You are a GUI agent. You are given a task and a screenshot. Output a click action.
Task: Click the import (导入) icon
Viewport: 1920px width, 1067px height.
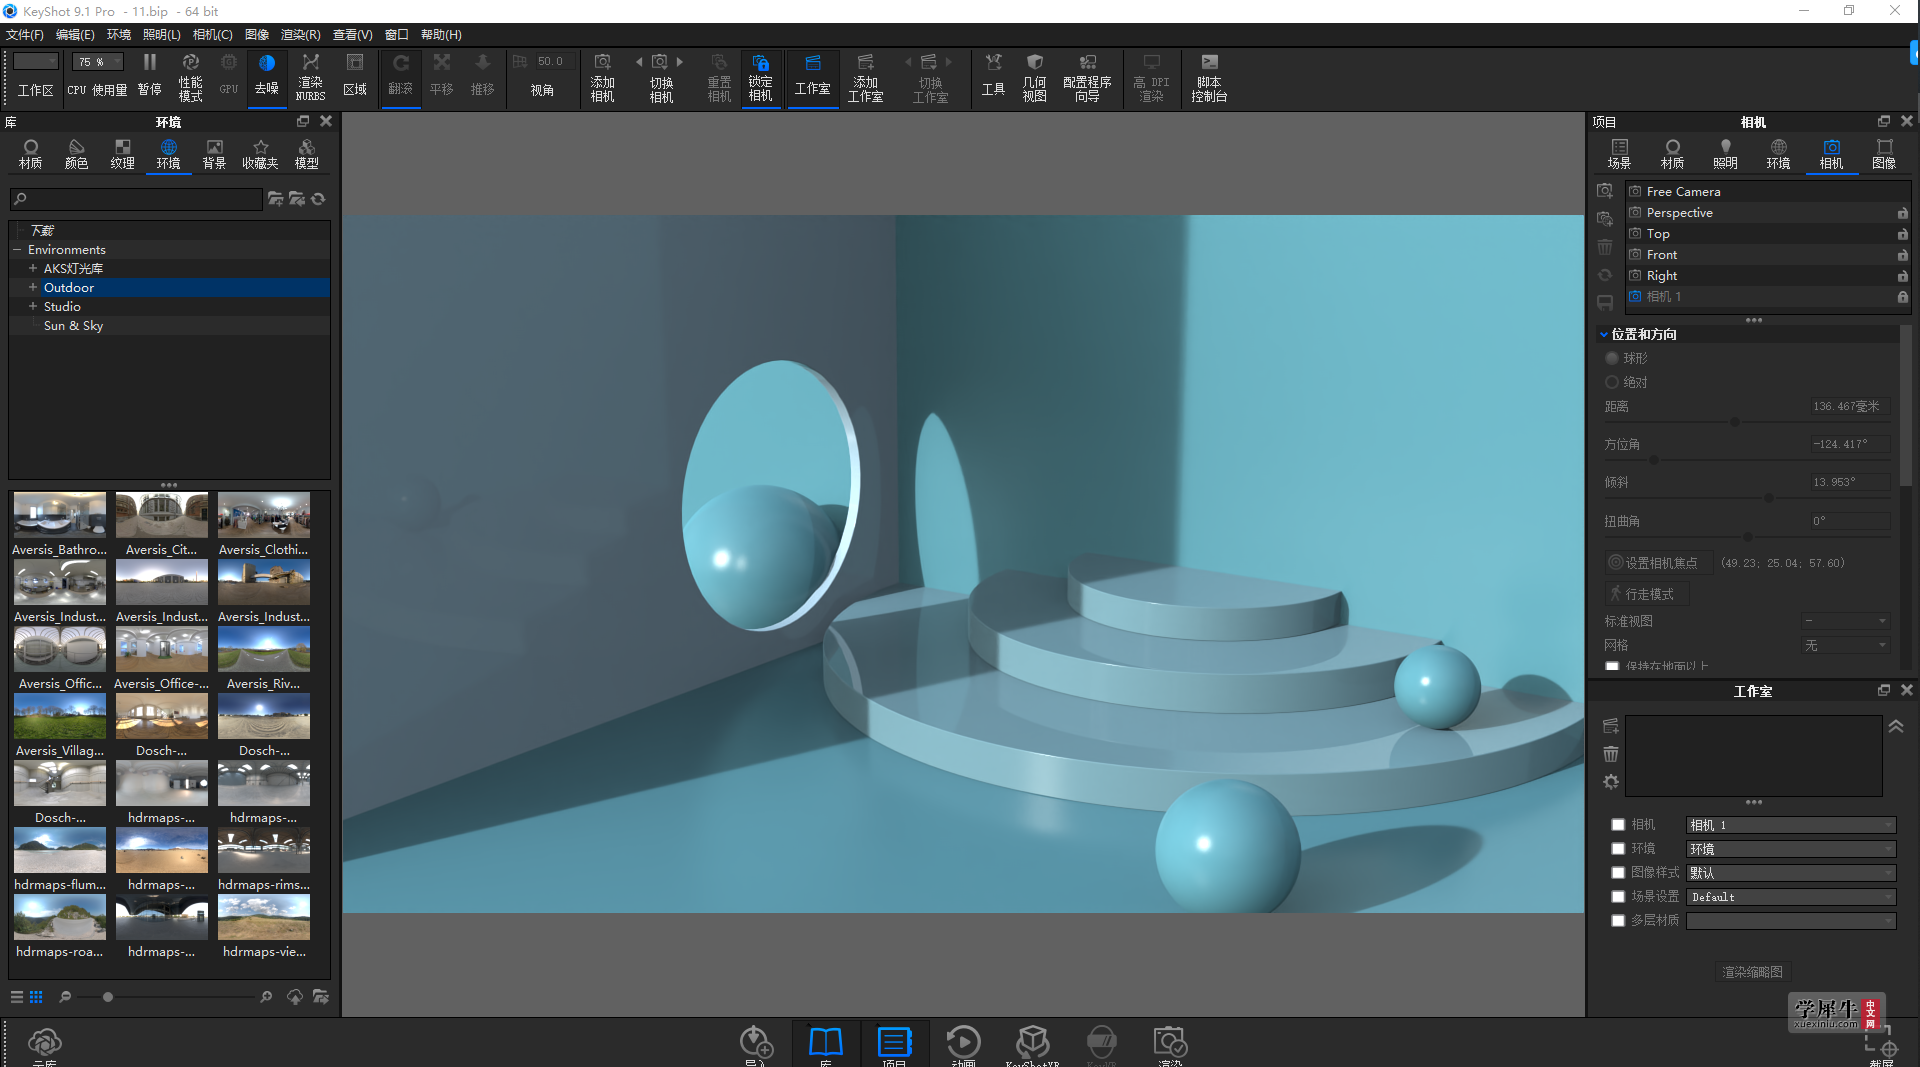coord(756,1044)
